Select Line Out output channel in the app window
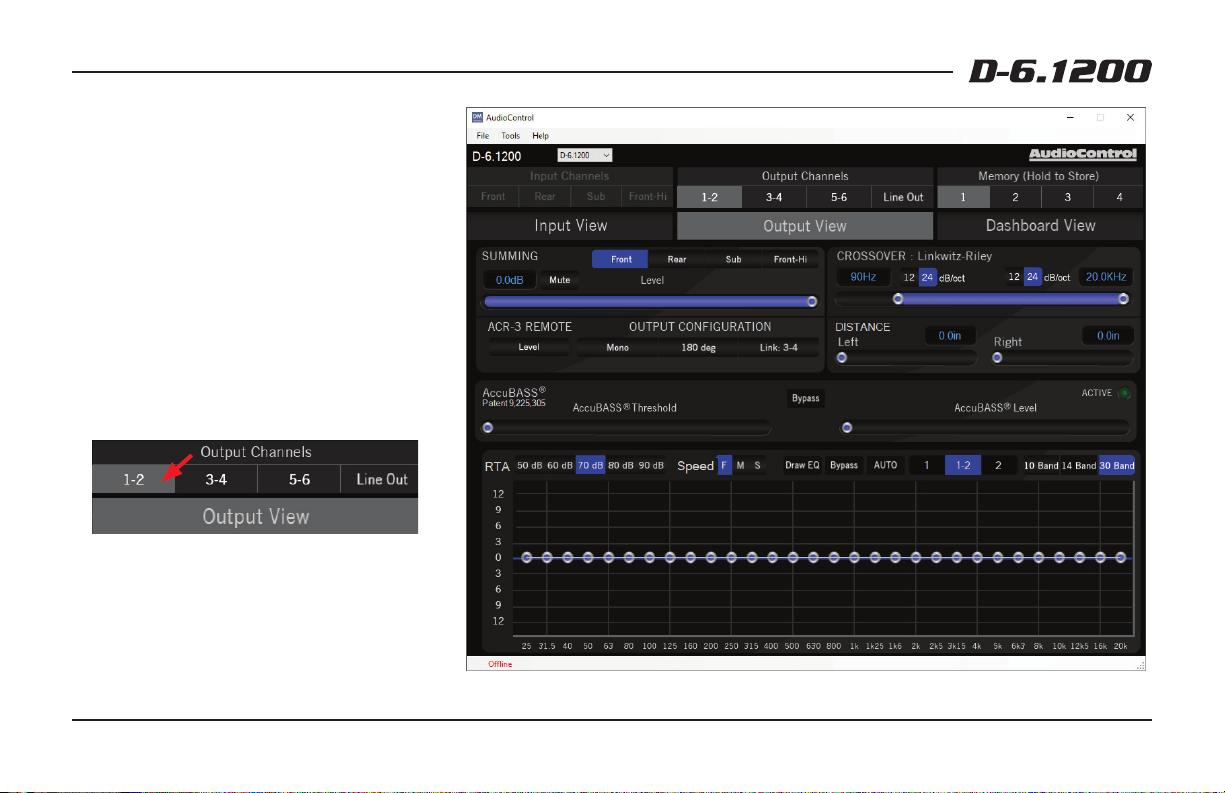Screen dimensions: 1225x793 903,197
